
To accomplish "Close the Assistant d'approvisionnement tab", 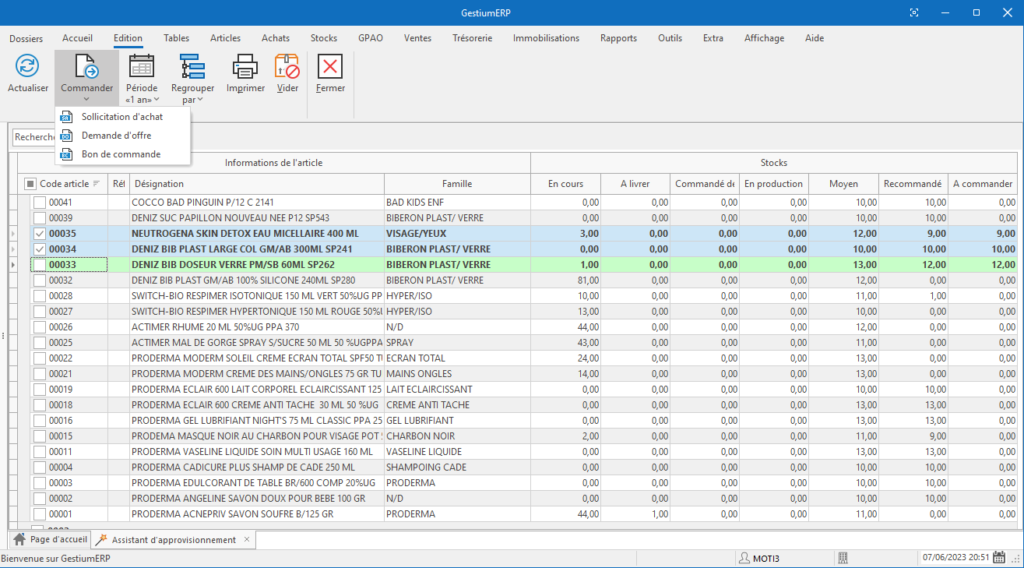I will click(247, 540).
